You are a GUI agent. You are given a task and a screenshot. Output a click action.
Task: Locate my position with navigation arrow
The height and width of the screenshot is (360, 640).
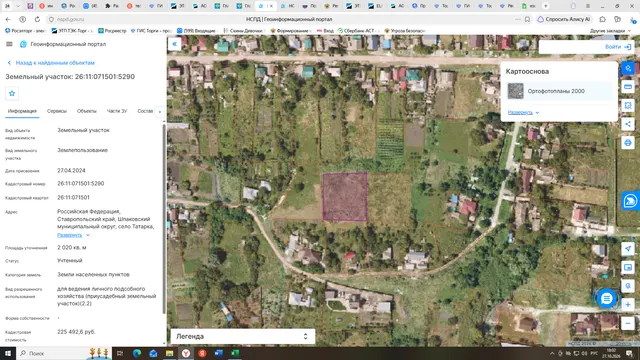point(628,249)
